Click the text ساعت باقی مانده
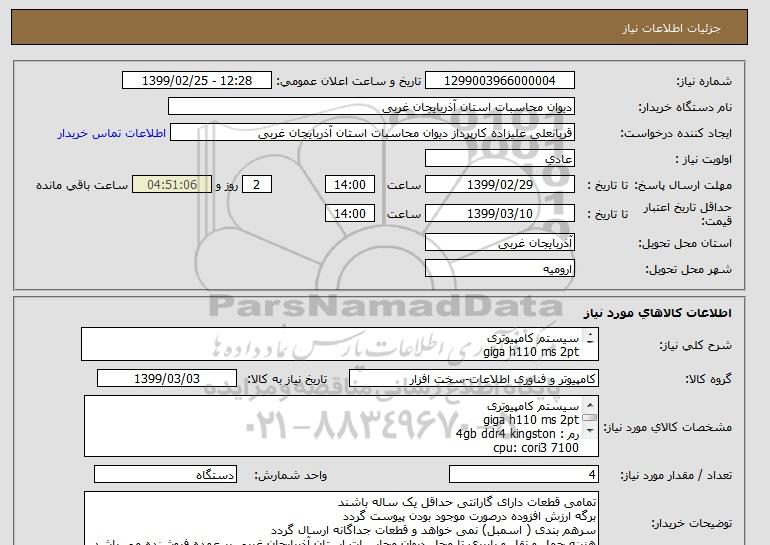Screen dimensions: 770x545 point(82,186)
